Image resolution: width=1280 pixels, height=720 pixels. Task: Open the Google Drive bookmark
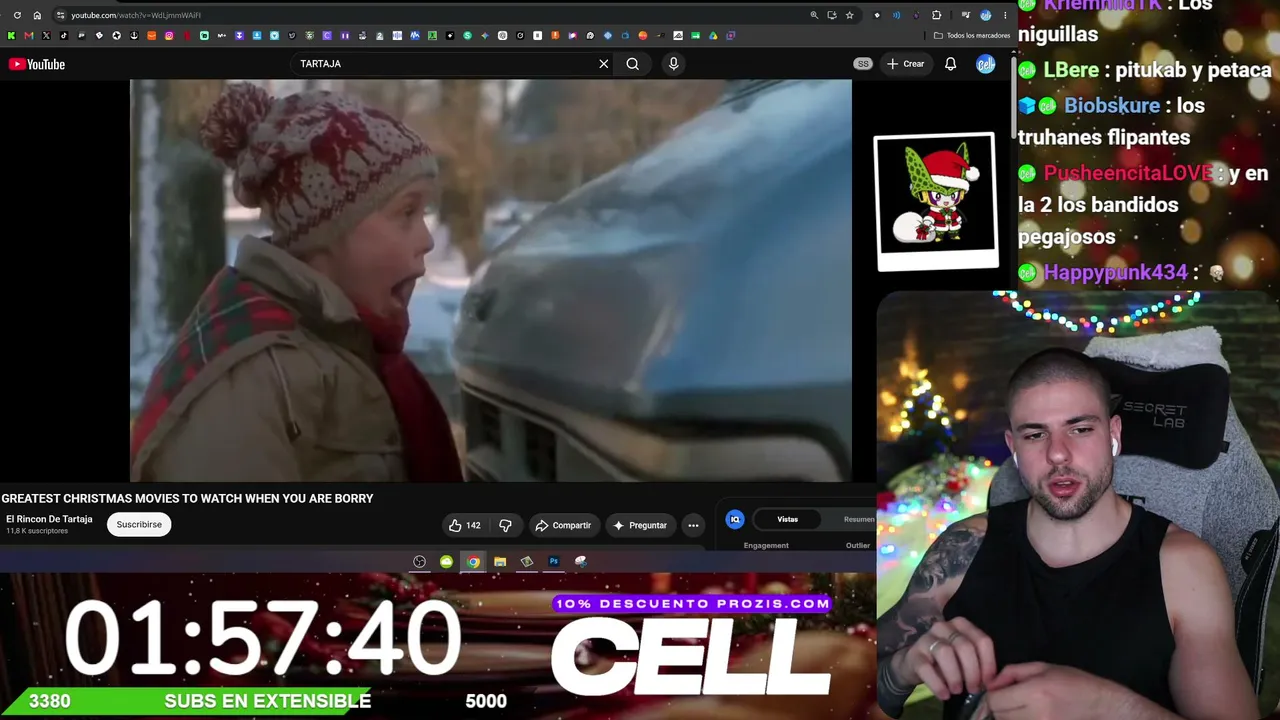tap(713, 35)
